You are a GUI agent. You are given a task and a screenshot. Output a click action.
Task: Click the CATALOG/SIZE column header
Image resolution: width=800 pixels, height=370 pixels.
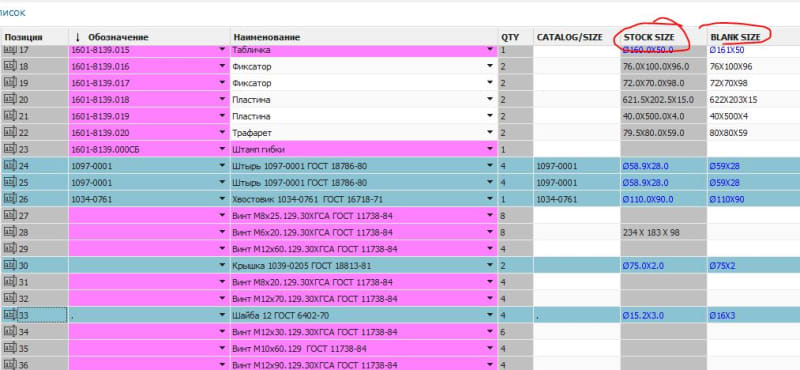click(576, 37)
